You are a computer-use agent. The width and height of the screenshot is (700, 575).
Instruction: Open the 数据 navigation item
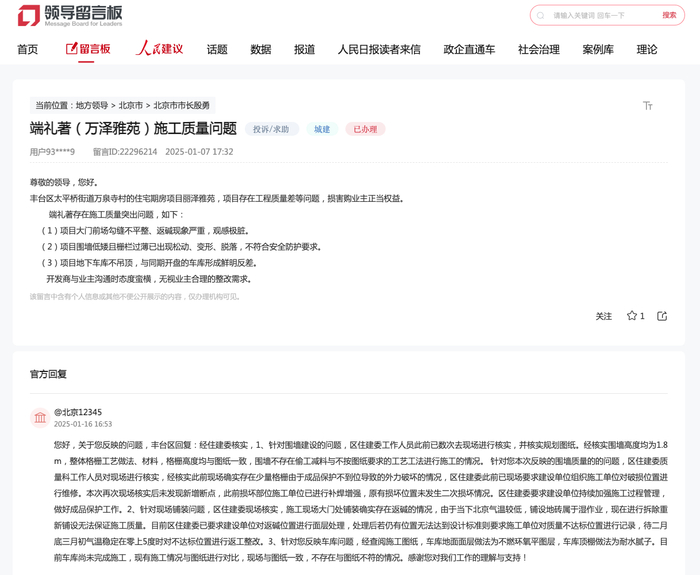[x=261, y=50]
